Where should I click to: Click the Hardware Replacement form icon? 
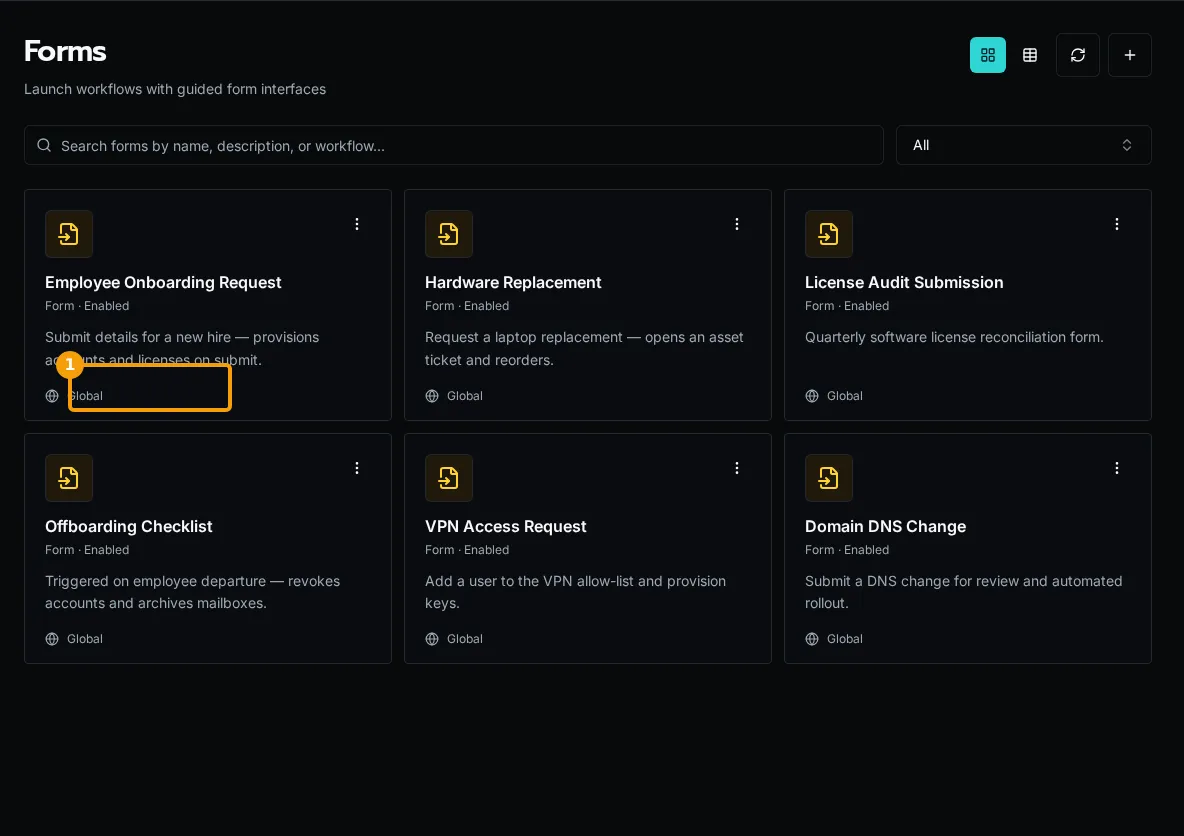coord(449,234)
